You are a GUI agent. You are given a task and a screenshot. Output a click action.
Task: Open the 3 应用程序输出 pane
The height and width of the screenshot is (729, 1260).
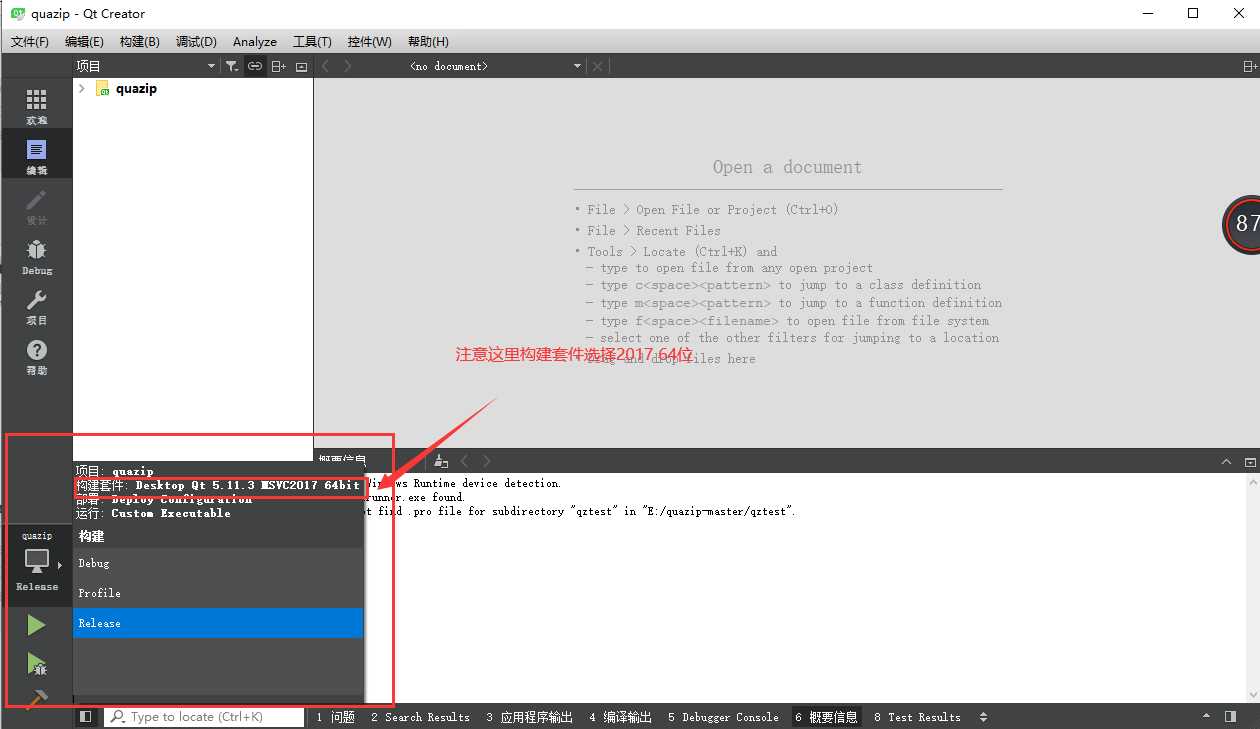coord(530,717)
